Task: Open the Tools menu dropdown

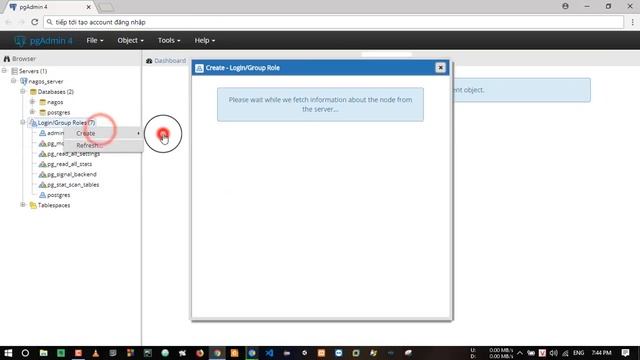Action: [169, 40]
